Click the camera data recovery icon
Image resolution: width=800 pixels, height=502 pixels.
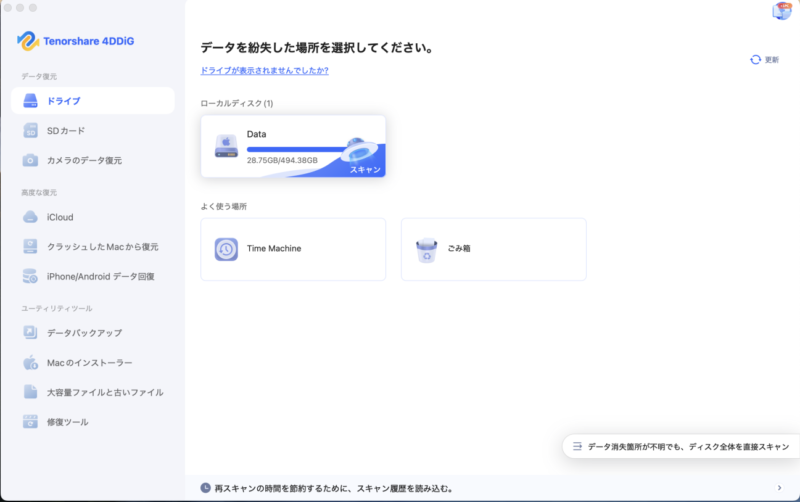coord(31,160)
